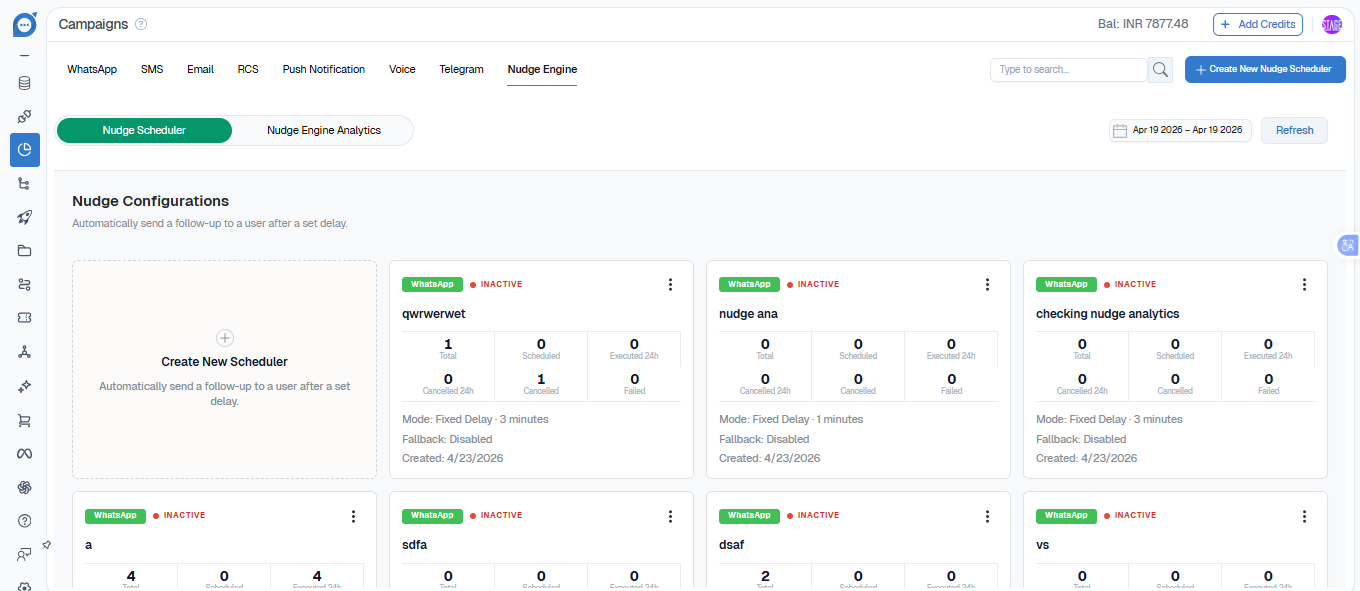Open the OpenAI logo icon in sidebar
Viewport: 1360px width, 591px height.
tap(25, 487)
